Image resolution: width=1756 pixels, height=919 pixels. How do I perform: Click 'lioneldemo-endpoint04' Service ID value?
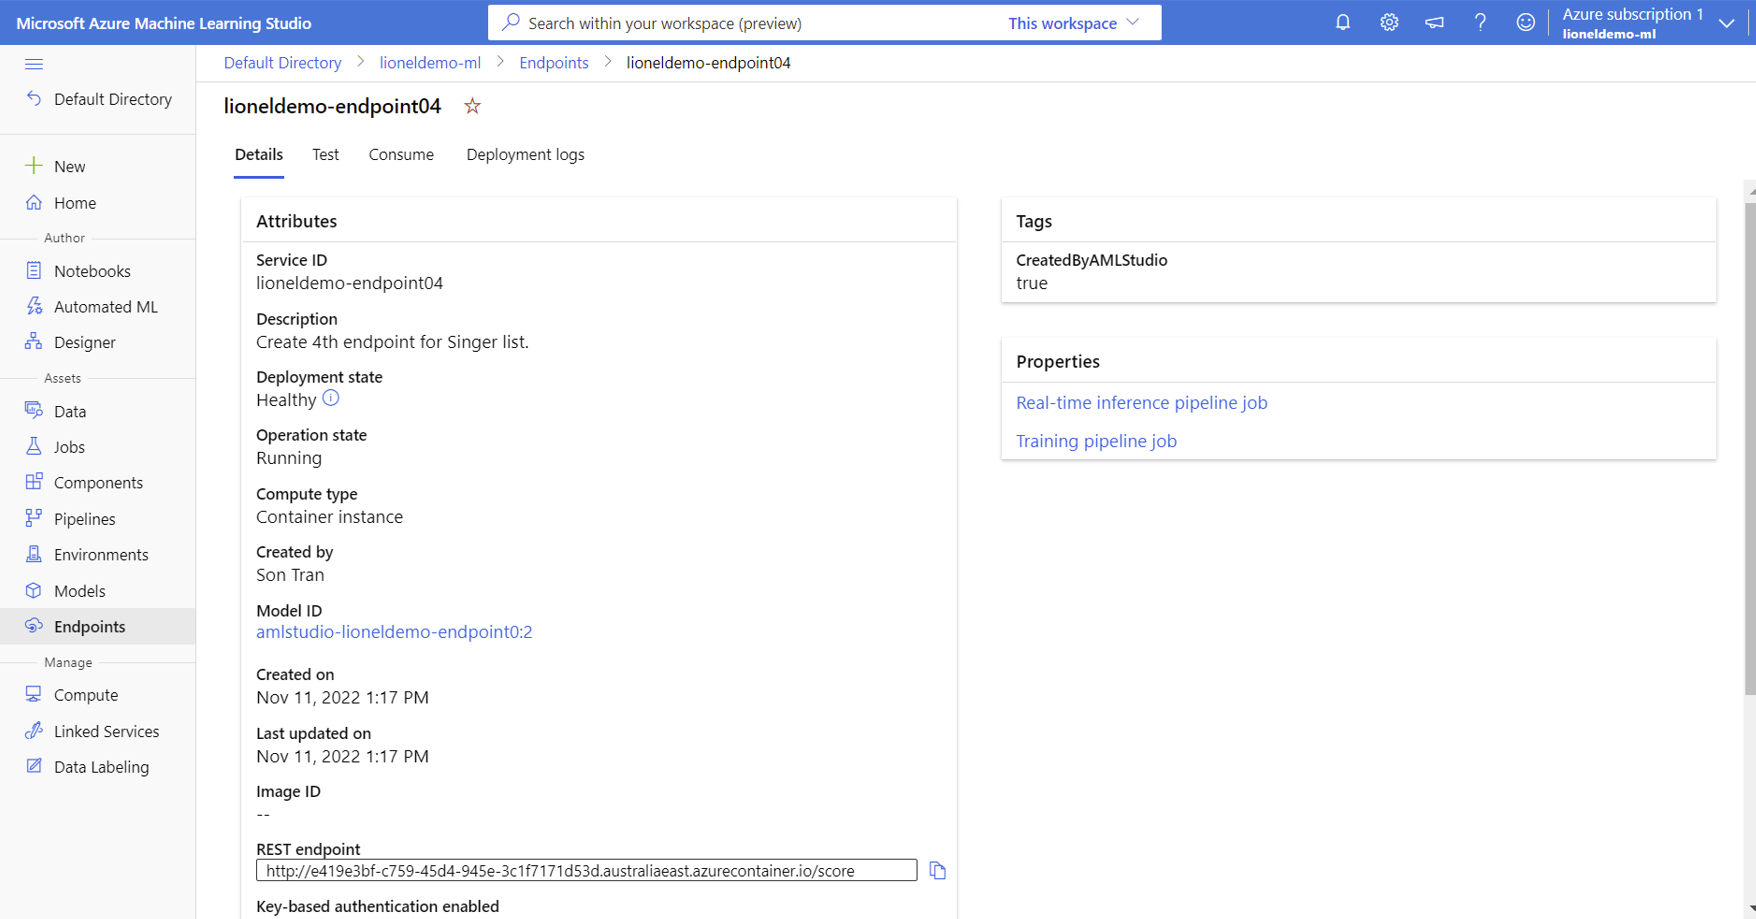(x=349, y=283)
